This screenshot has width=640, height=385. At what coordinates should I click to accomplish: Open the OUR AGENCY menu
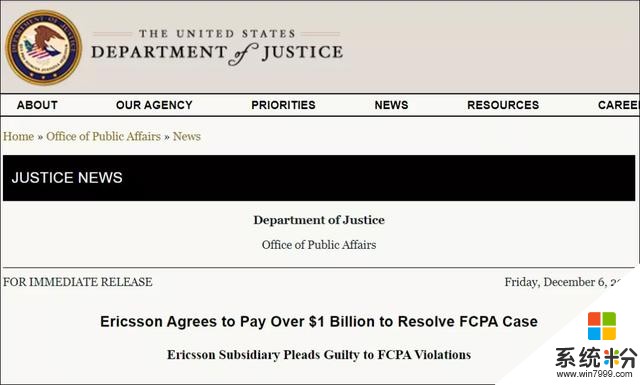(x=154, y=105)
